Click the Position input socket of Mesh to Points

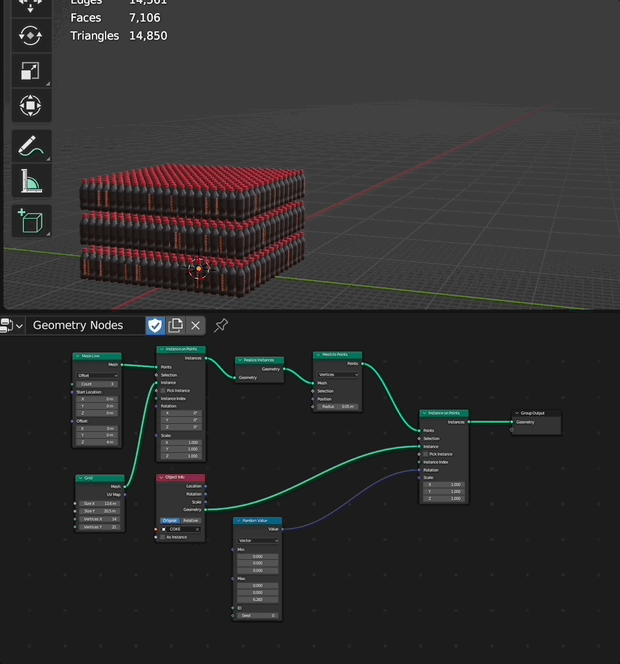pyautogui.click(x=313, y=399)
